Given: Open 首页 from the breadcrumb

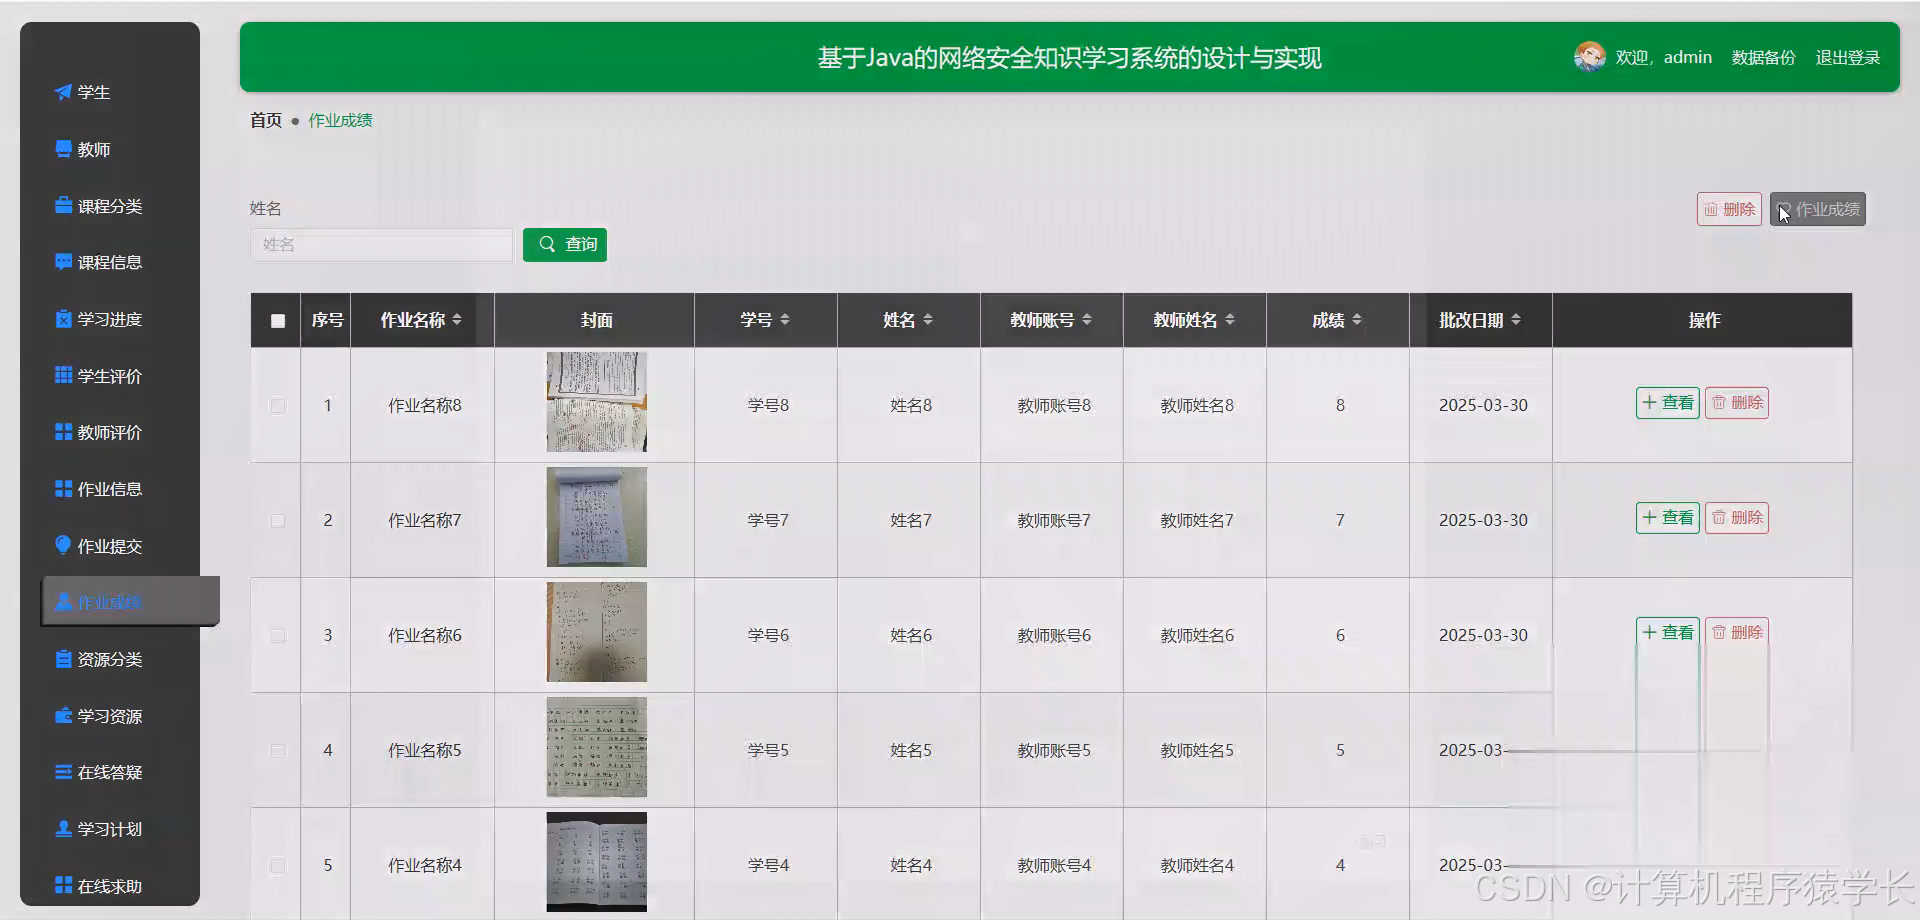Looking at the screenshot, I should click(265, 120).
